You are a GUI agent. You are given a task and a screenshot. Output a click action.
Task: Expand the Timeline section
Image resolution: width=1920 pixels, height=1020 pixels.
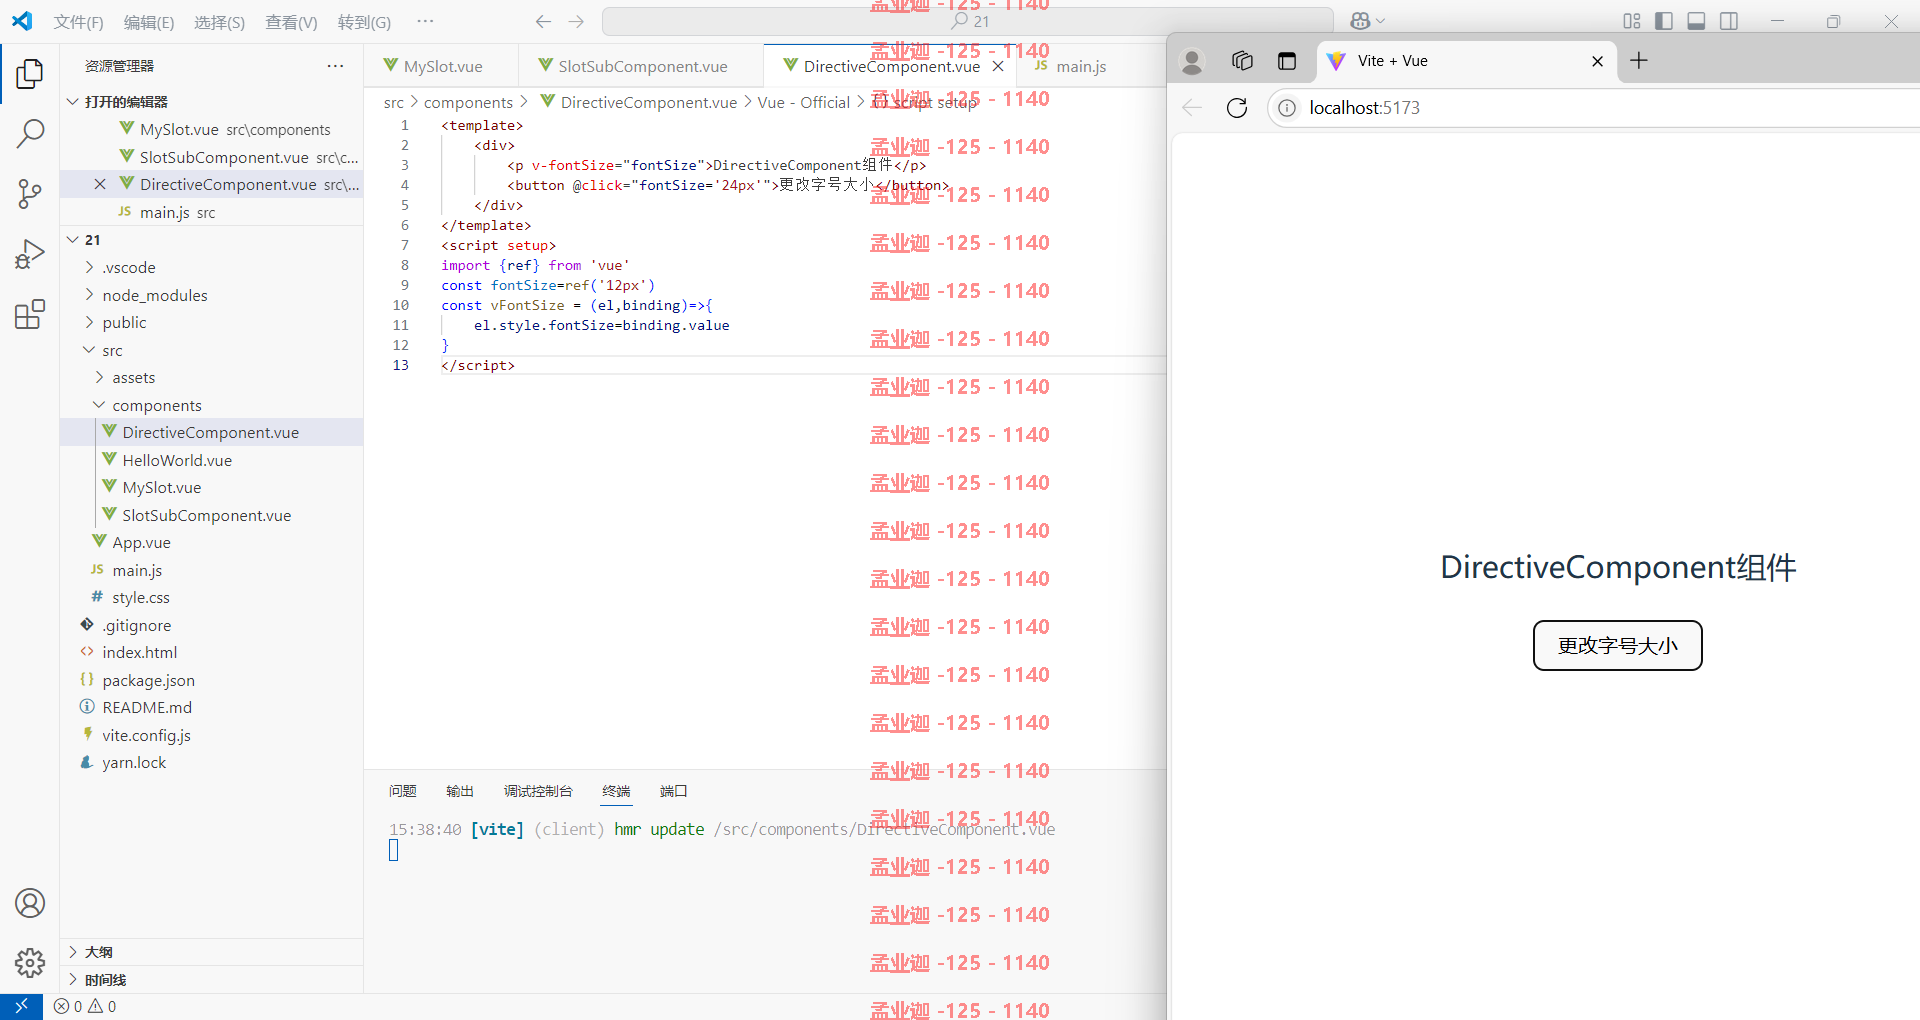(211, 980)
